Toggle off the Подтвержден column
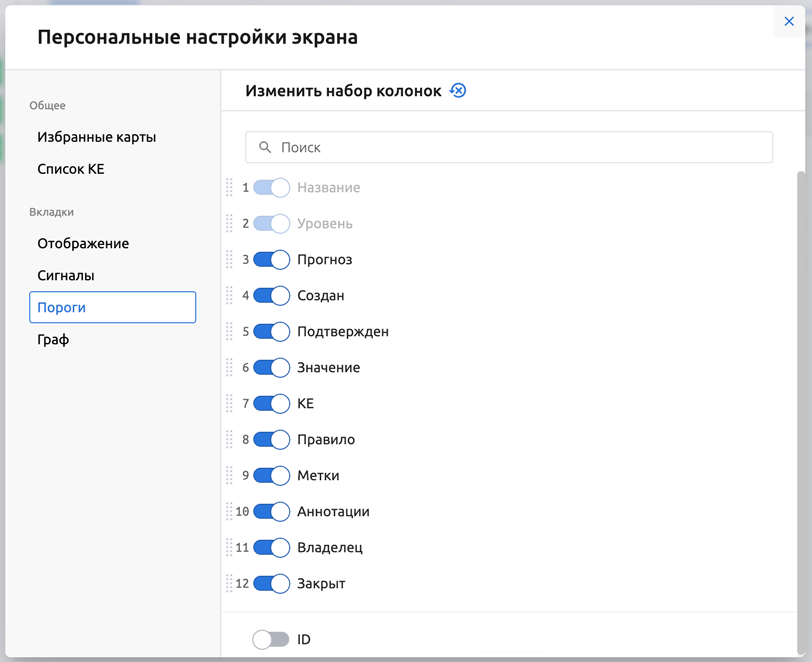The width and height of the screenshot is (812, 662). (271, 332)
